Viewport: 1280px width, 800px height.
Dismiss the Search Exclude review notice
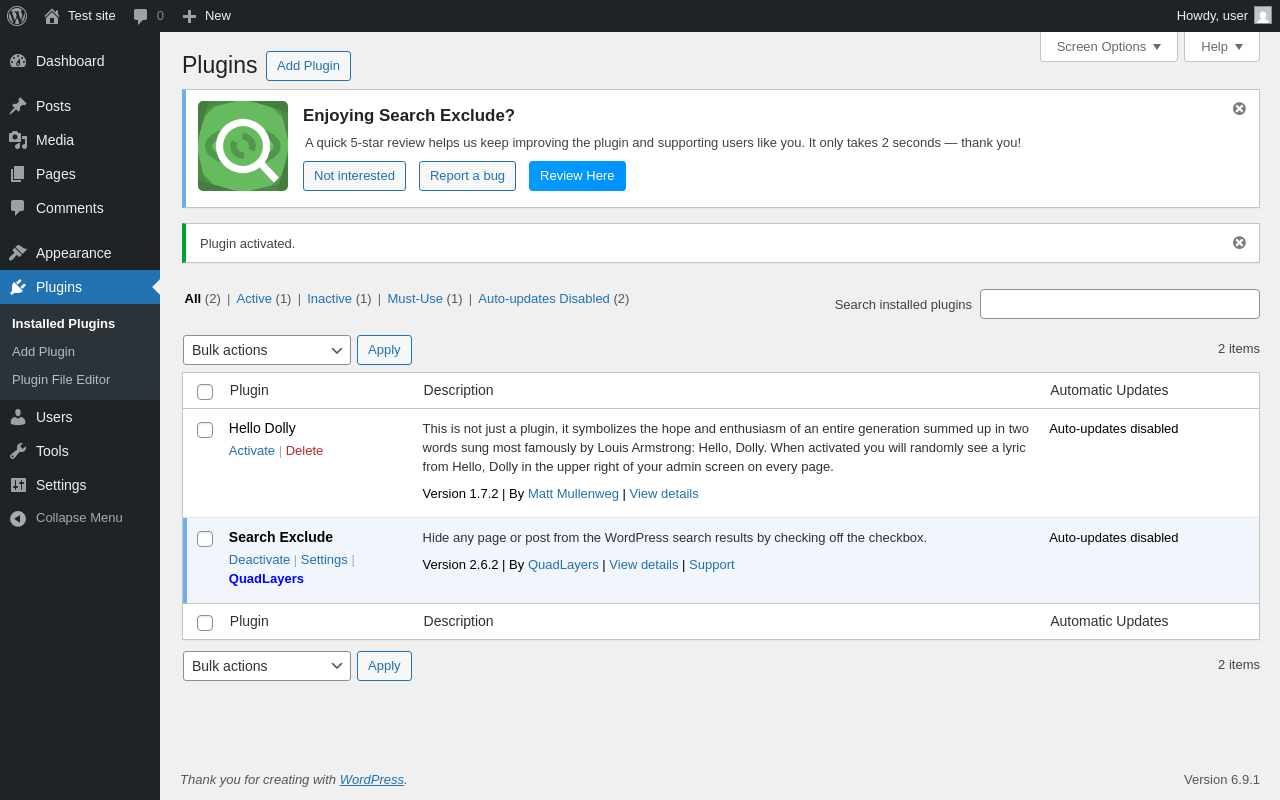(1239, 108)
